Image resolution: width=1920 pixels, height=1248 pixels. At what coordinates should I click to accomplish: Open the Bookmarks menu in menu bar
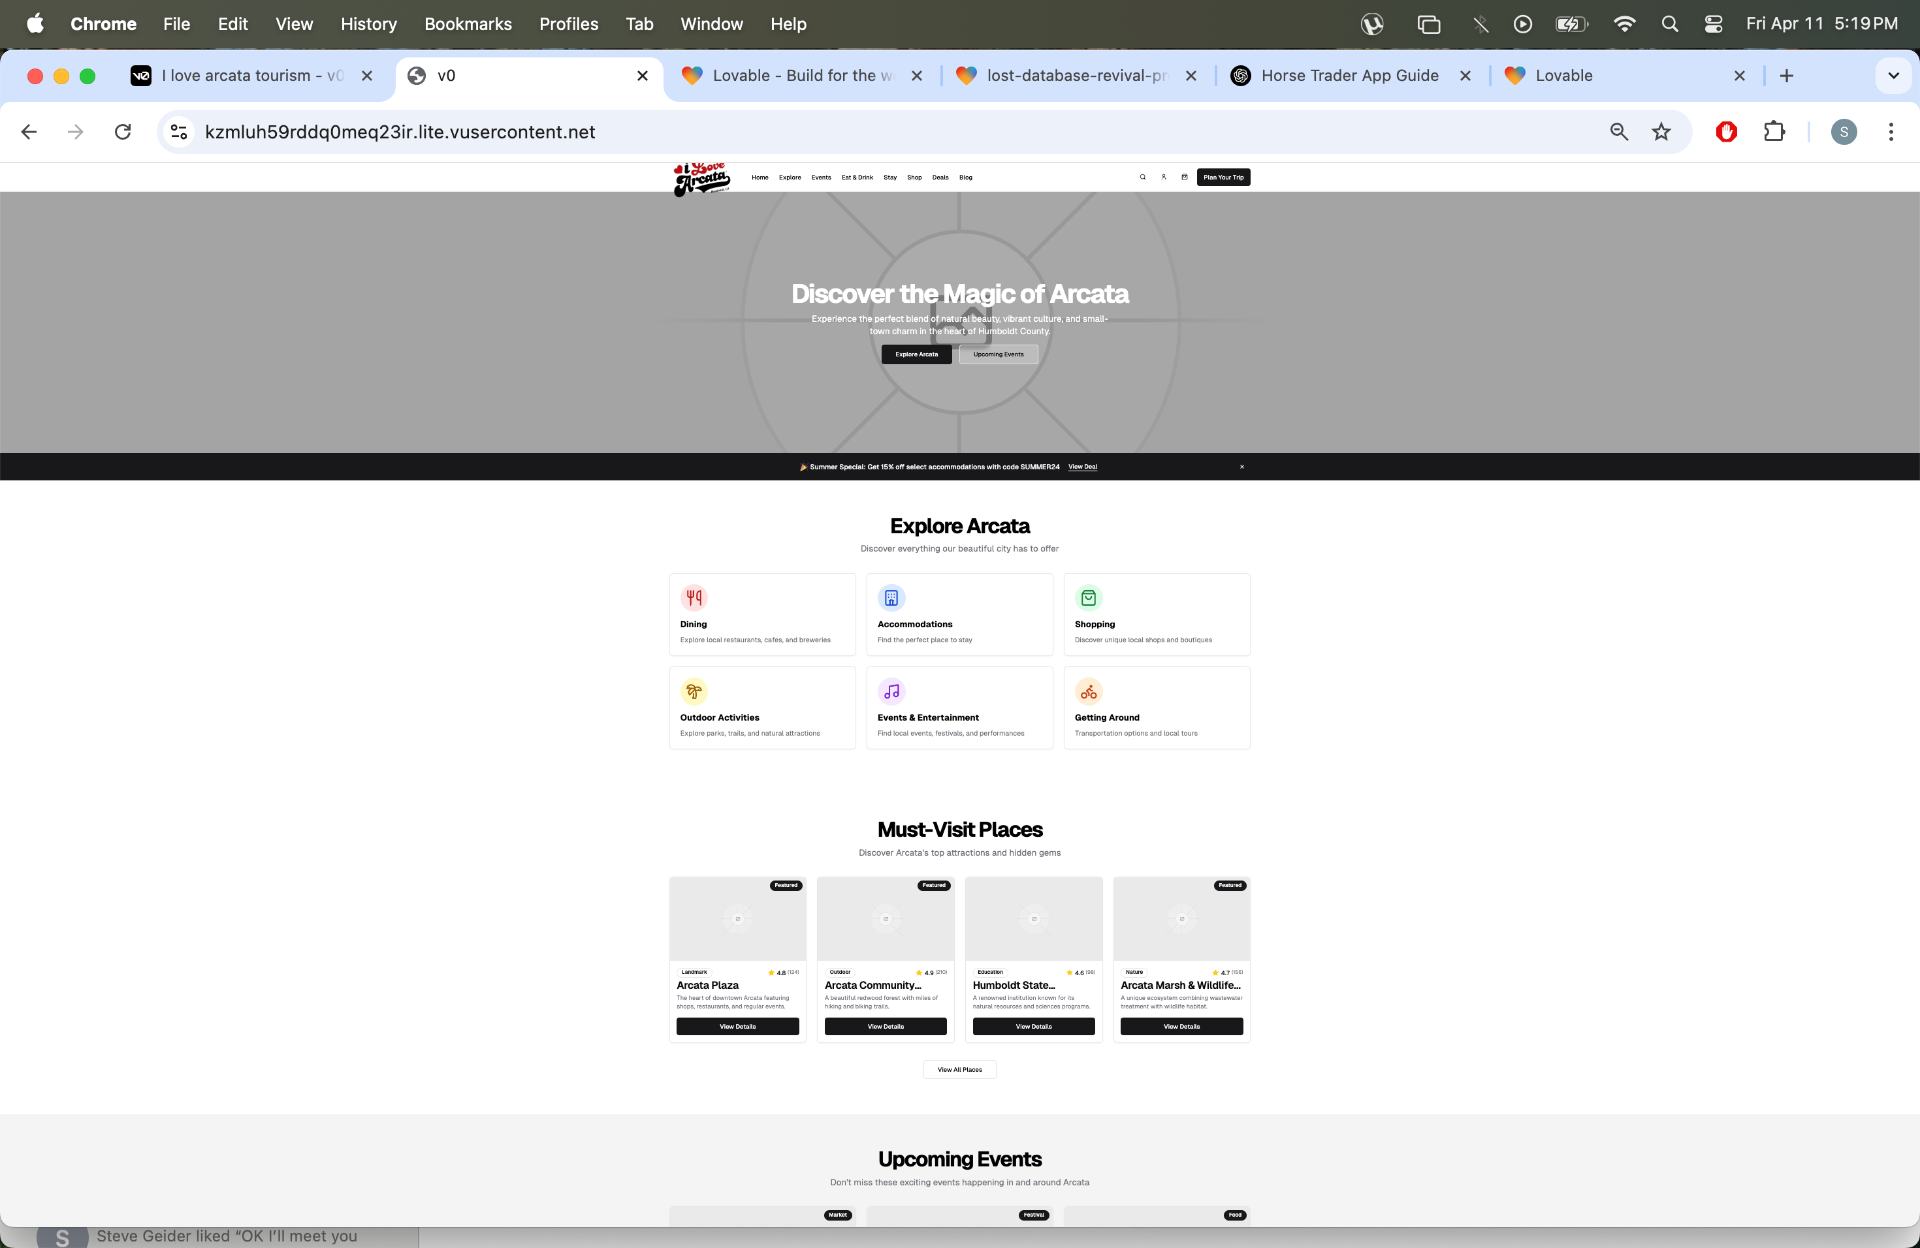click(x=467, y=24)
